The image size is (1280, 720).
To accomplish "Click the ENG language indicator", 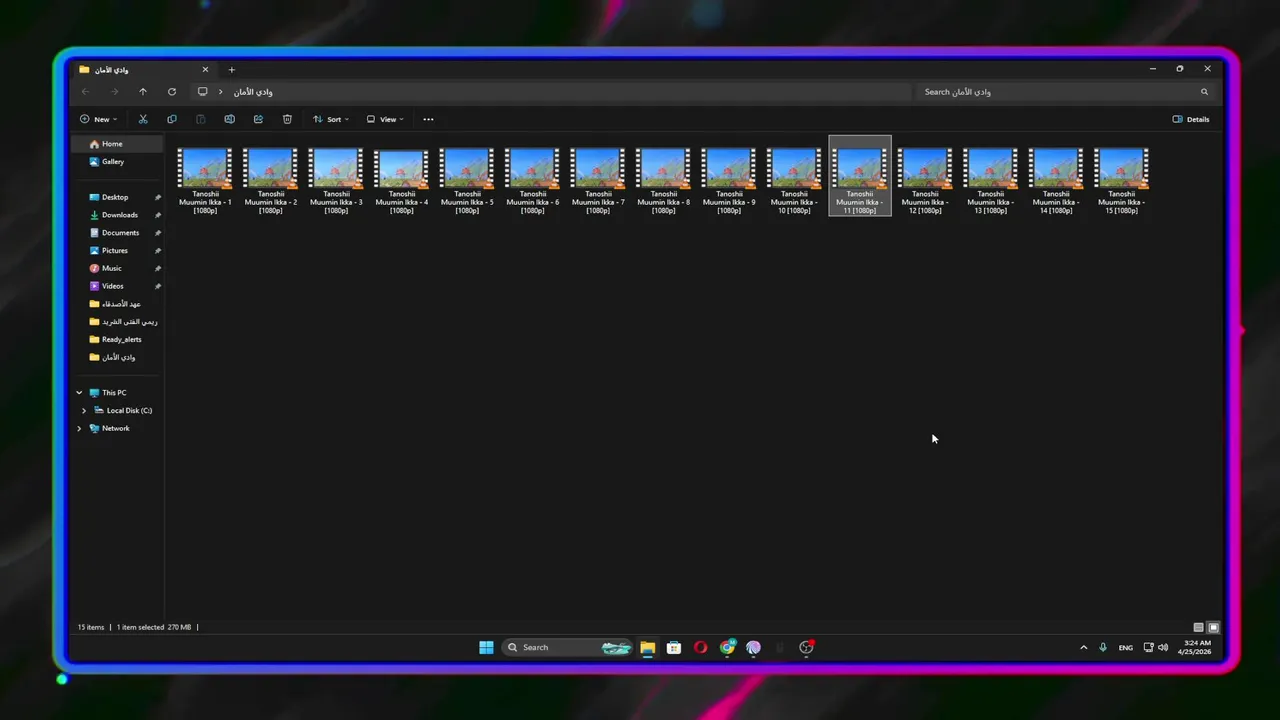I will tap(1126, 647).
